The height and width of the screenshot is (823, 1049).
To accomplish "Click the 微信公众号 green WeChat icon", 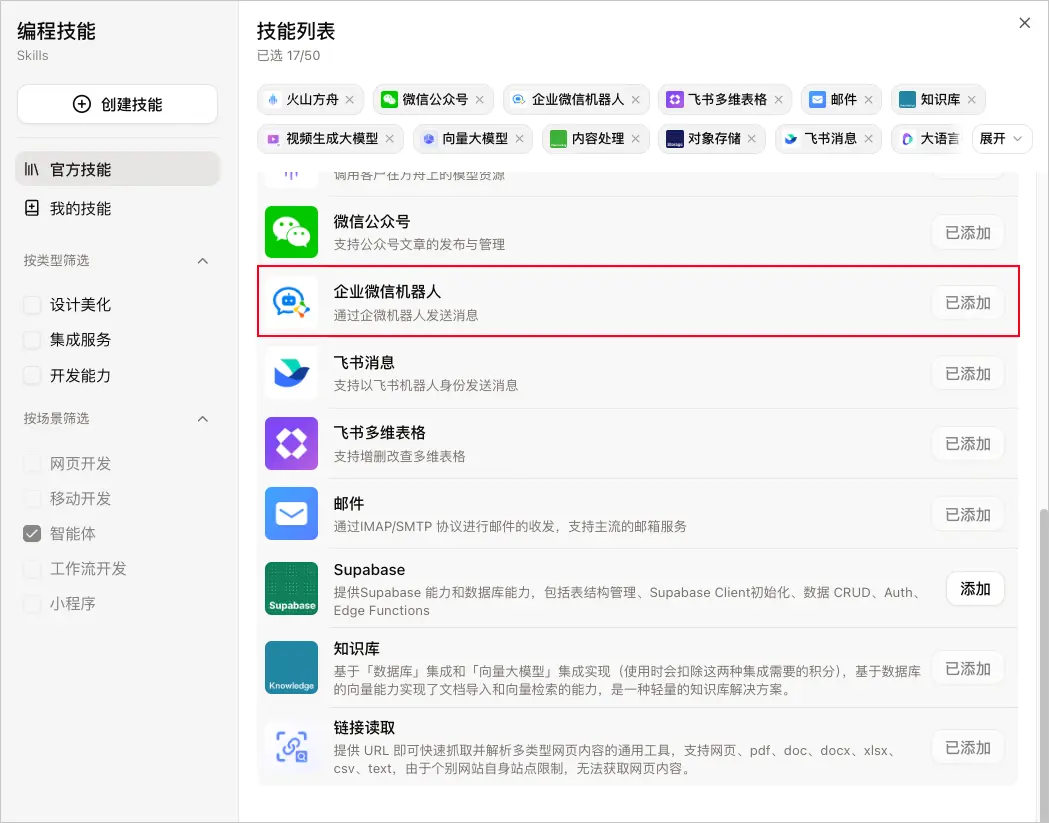I will [291, 232].
